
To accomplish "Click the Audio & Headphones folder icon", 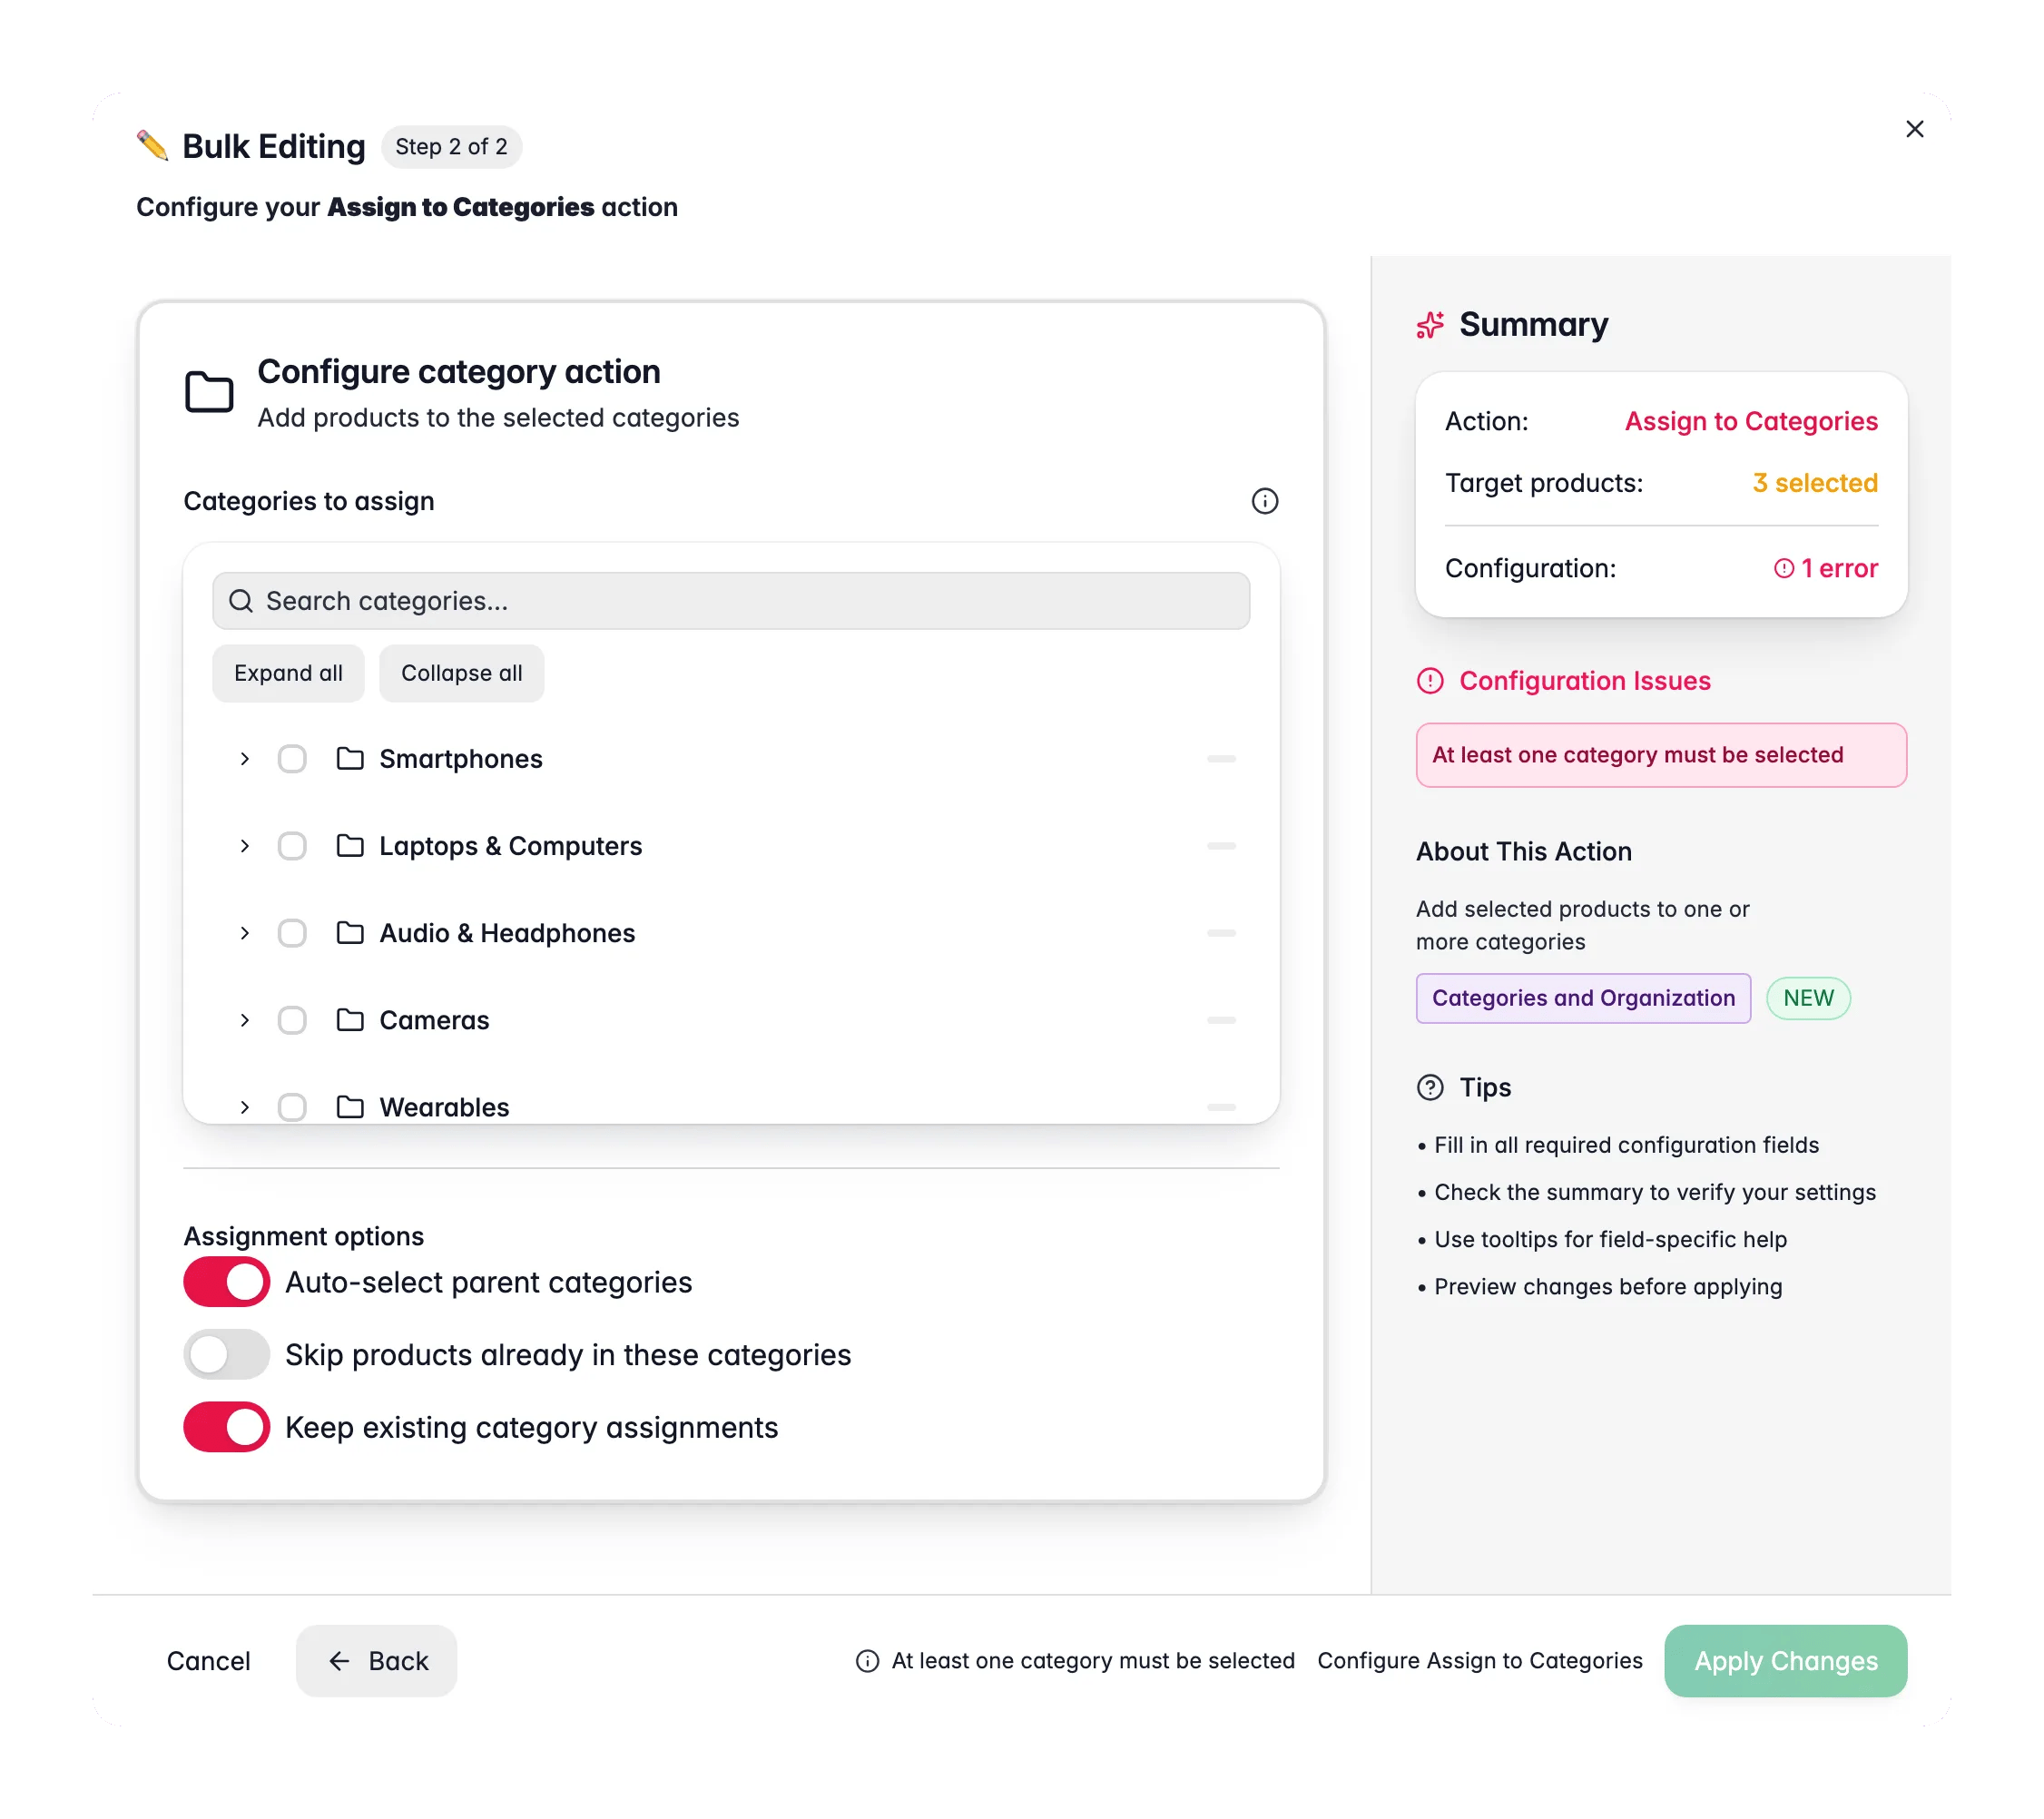I will click(x=350, y=933).
